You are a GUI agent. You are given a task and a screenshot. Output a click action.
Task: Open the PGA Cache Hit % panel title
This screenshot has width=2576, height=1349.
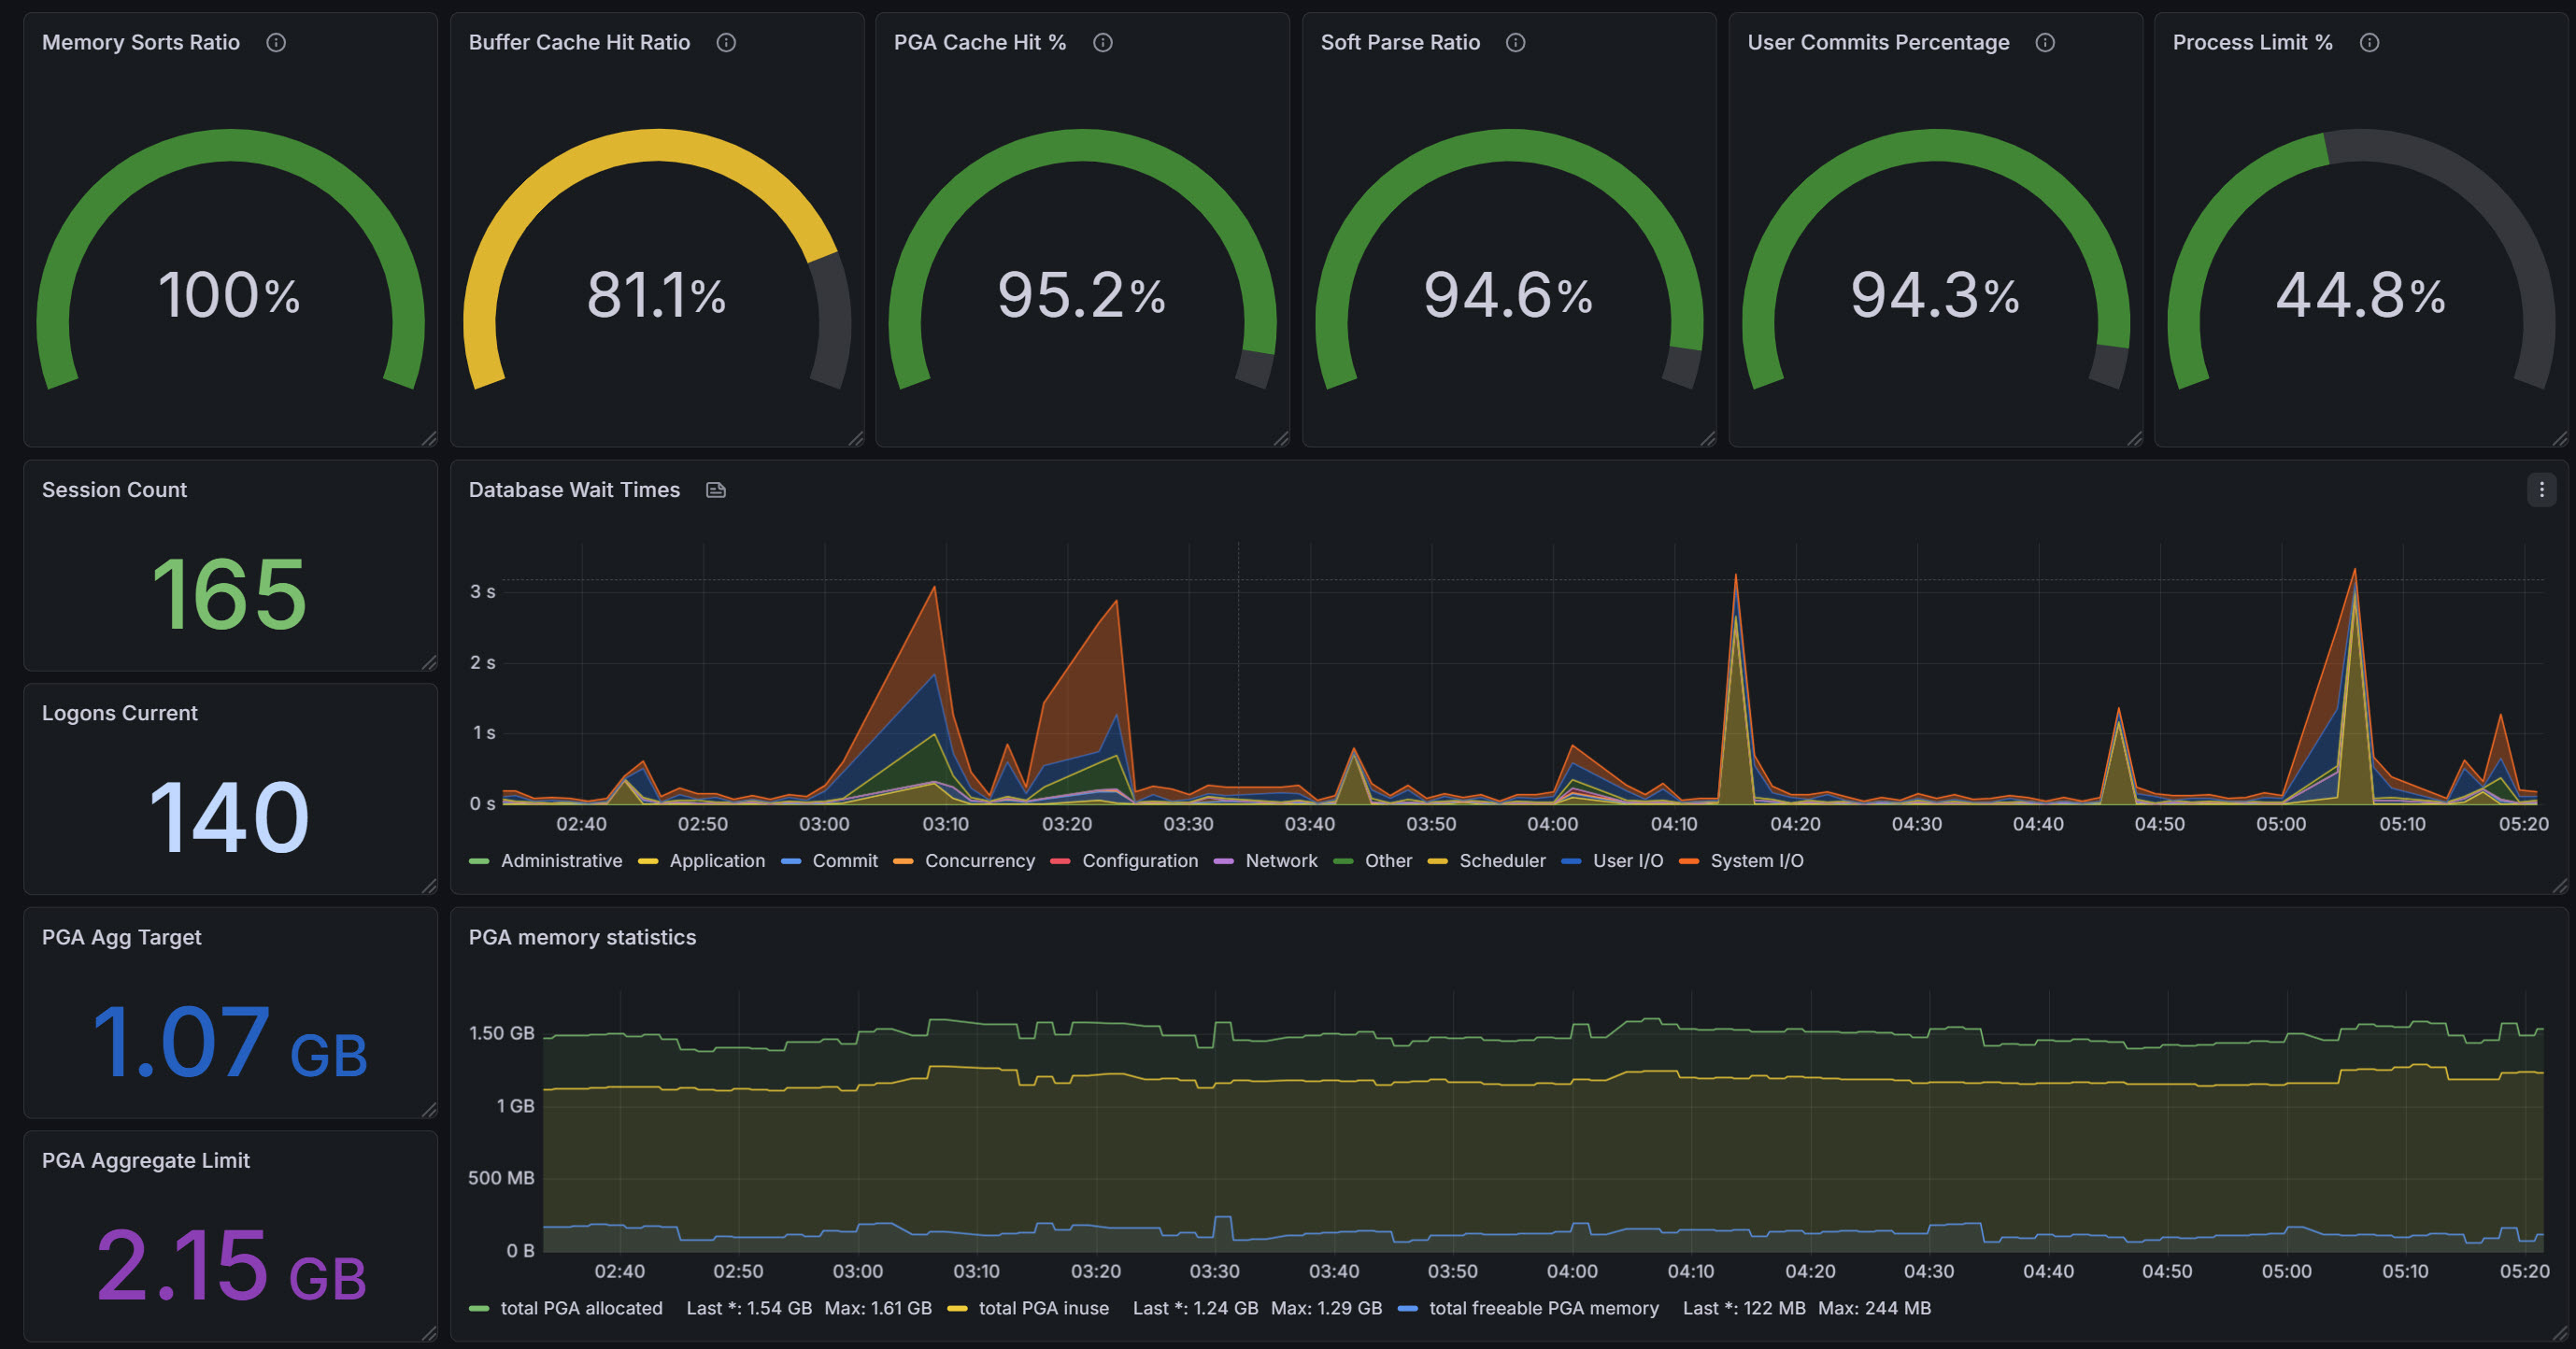(980, 42)
